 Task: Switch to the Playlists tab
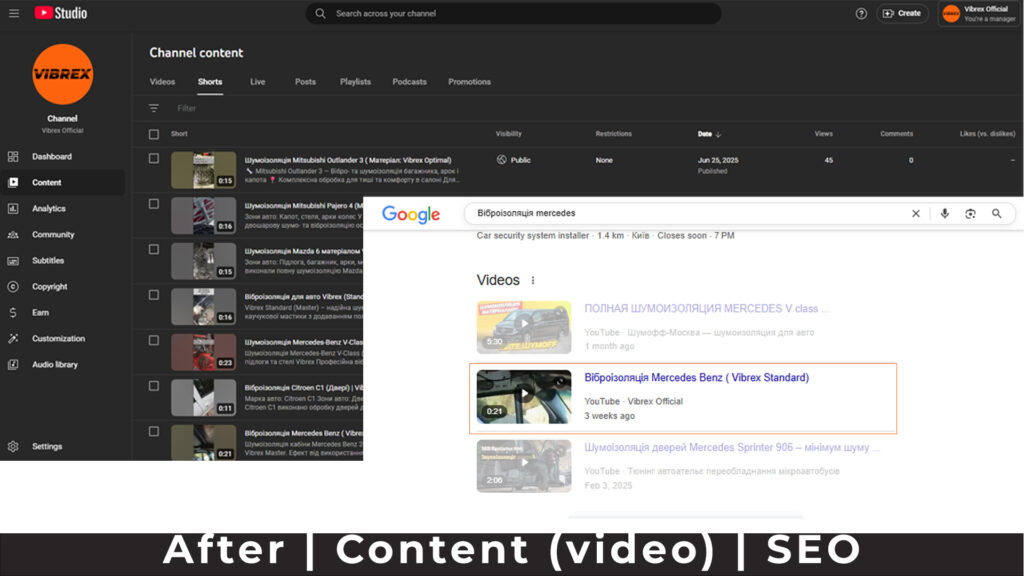[355, 82]
